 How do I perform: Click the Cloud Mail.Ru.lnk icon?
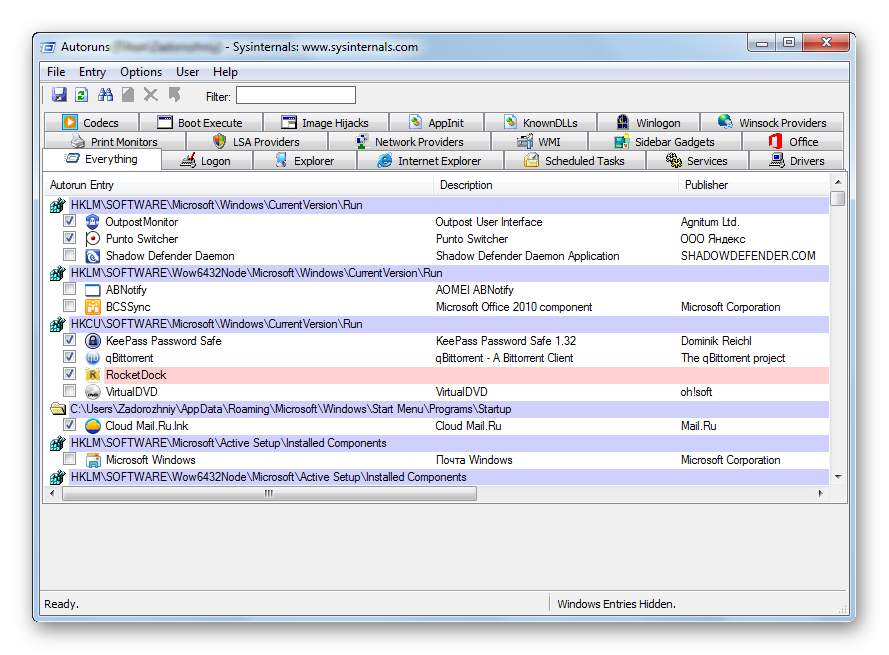pos(92,426)
